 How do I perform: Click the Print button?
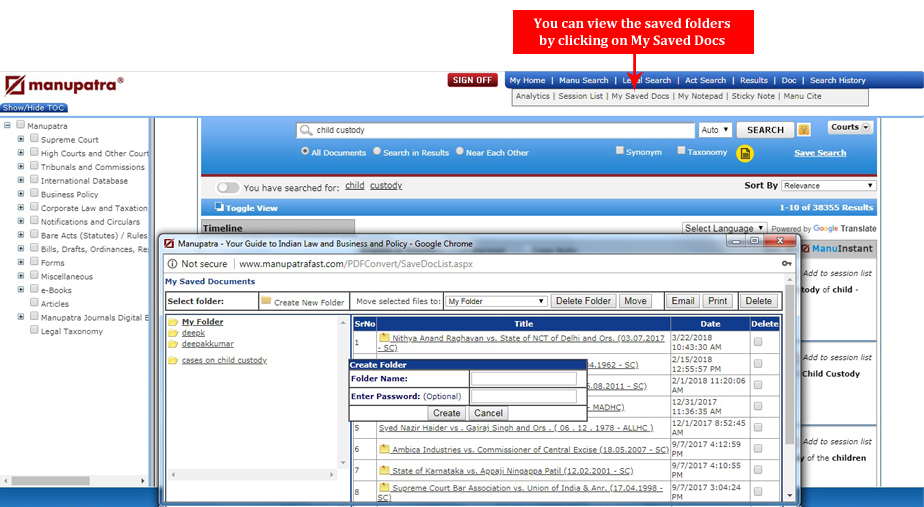(x=717, y=301)
